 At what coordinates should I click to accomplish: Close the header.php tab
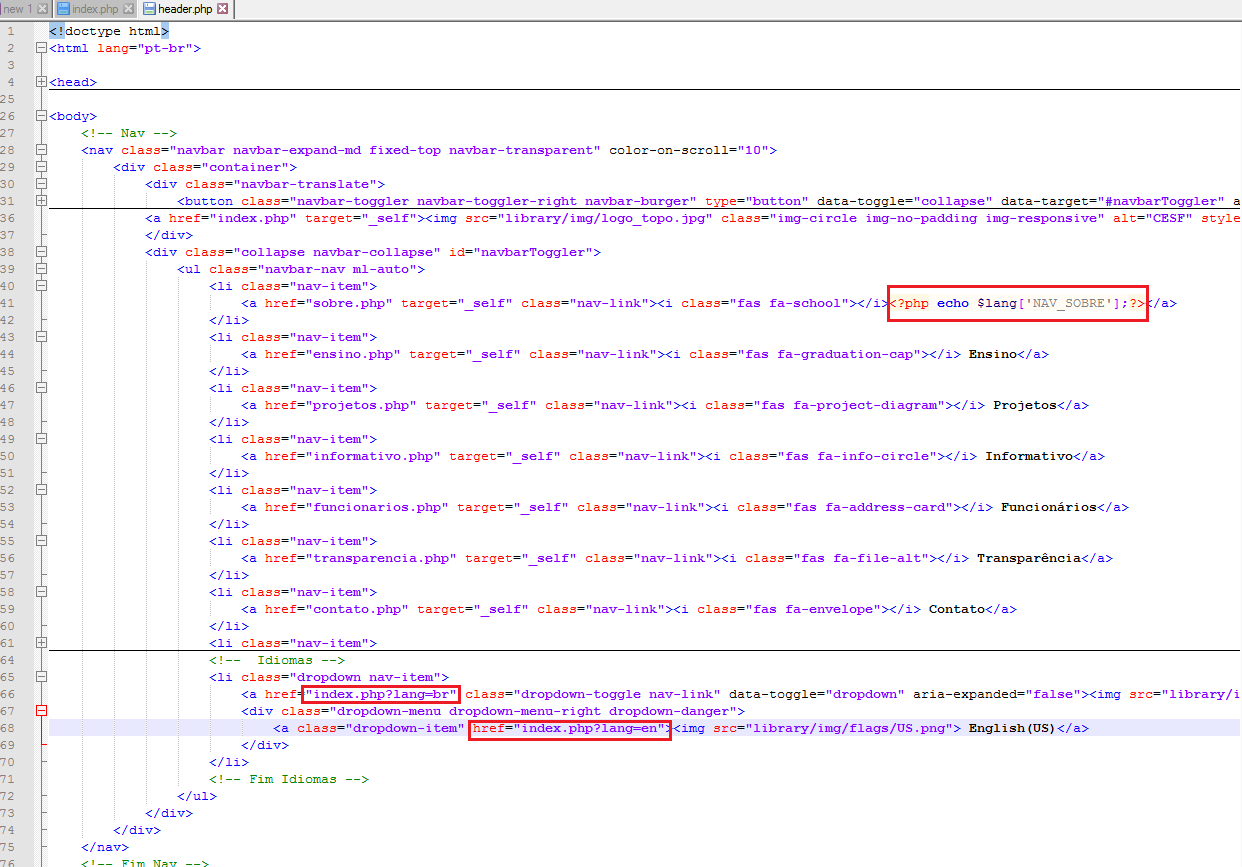[x=222, y=9]
